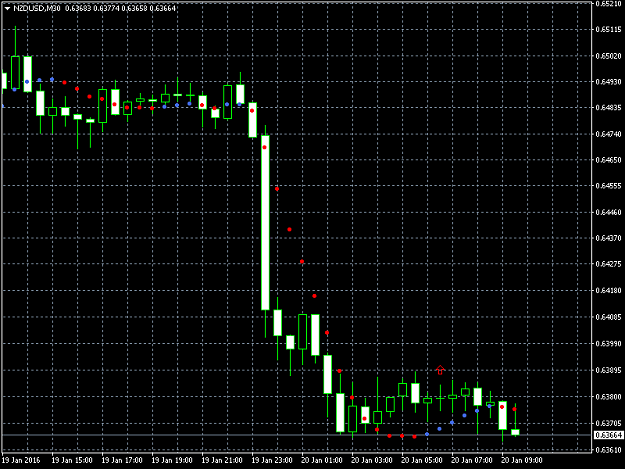Click the chart menu triangle beside NZDUSD
This screenshot has width=625, height=469.
(7, 8)
